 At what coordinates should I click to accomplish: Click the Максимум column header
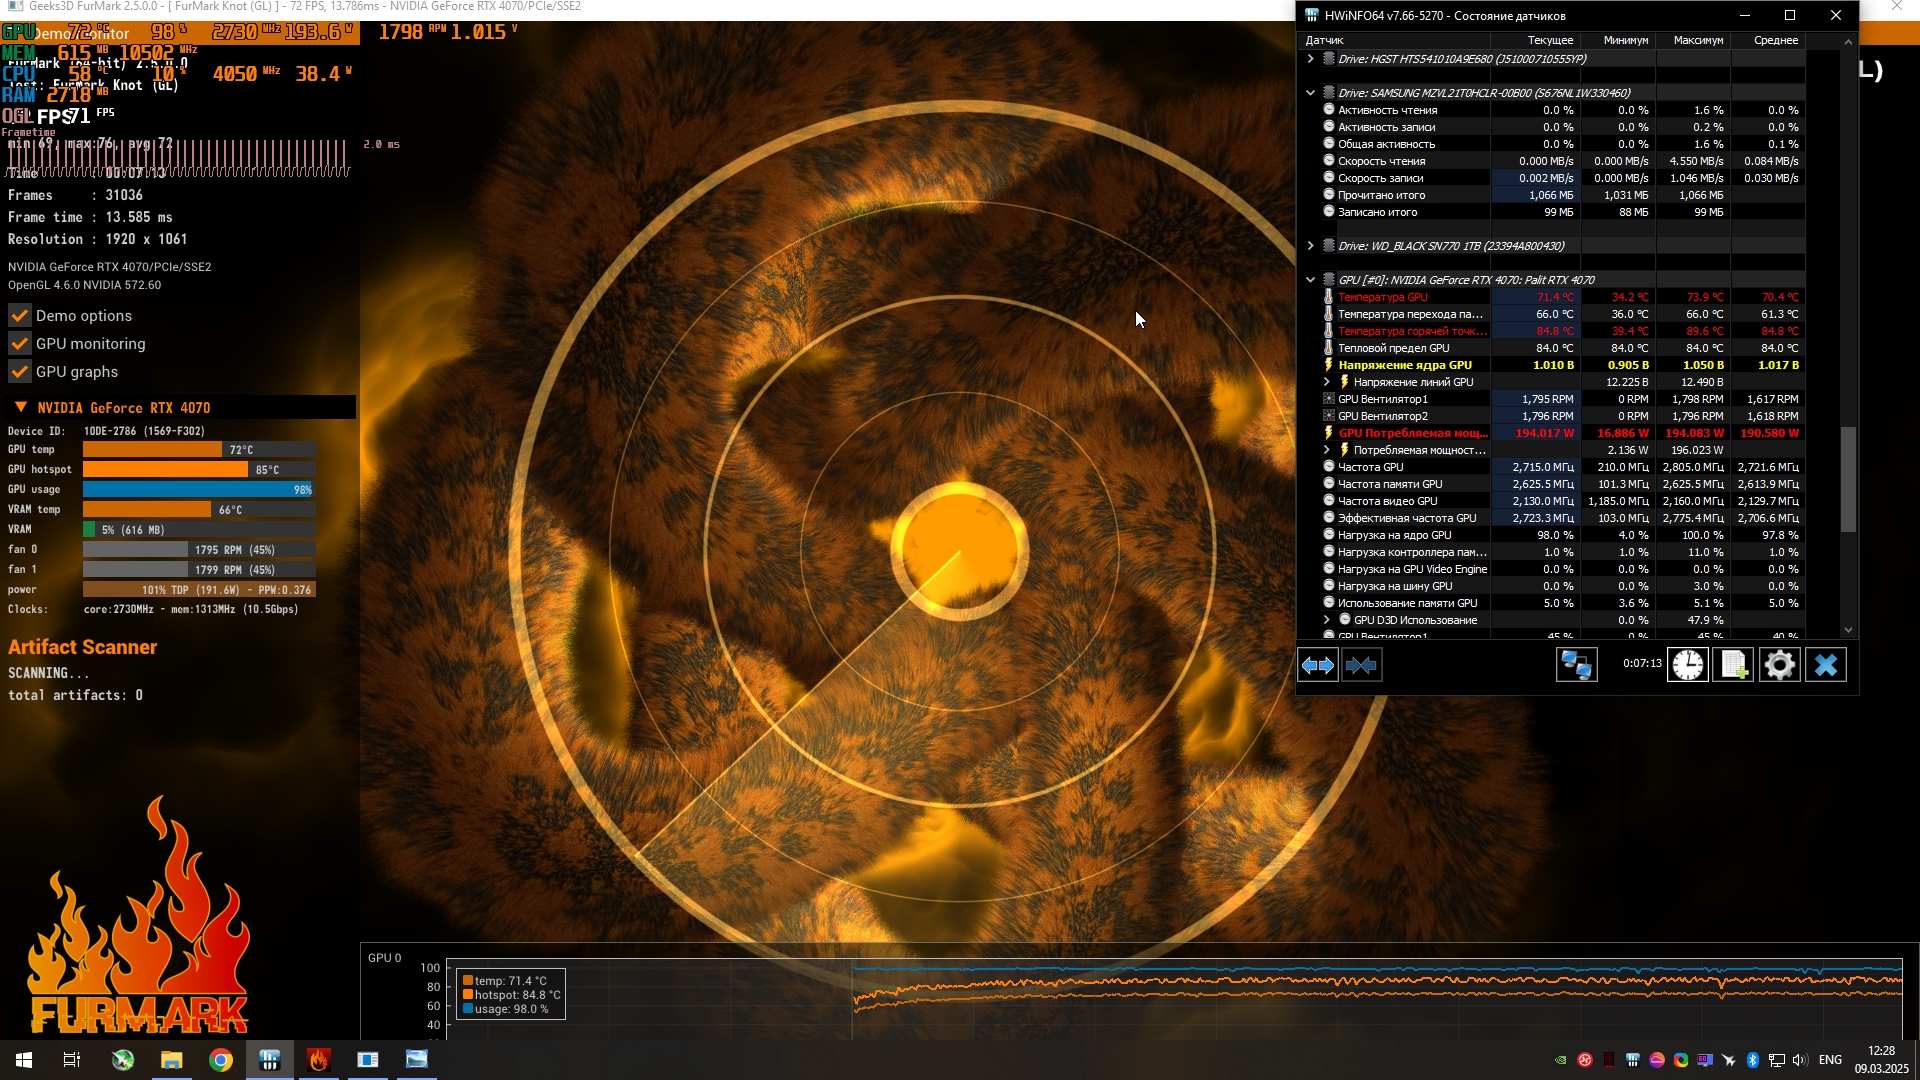tap(1697, 41)
